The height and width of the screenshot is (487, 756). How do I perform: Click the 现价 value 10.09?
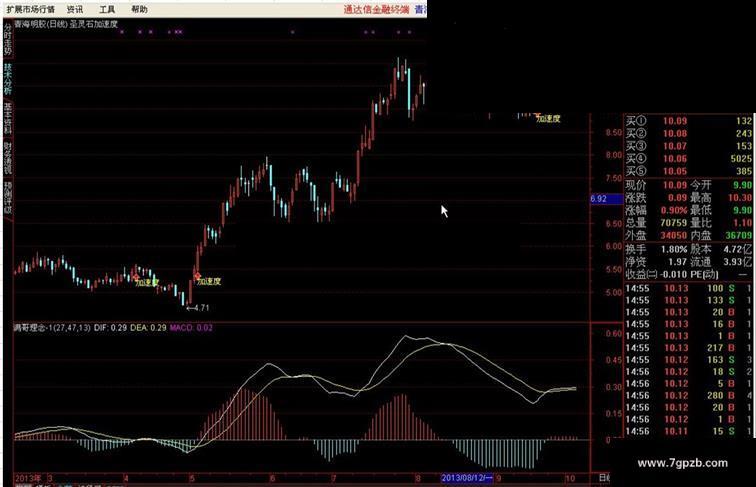click(x=675, y=185)
